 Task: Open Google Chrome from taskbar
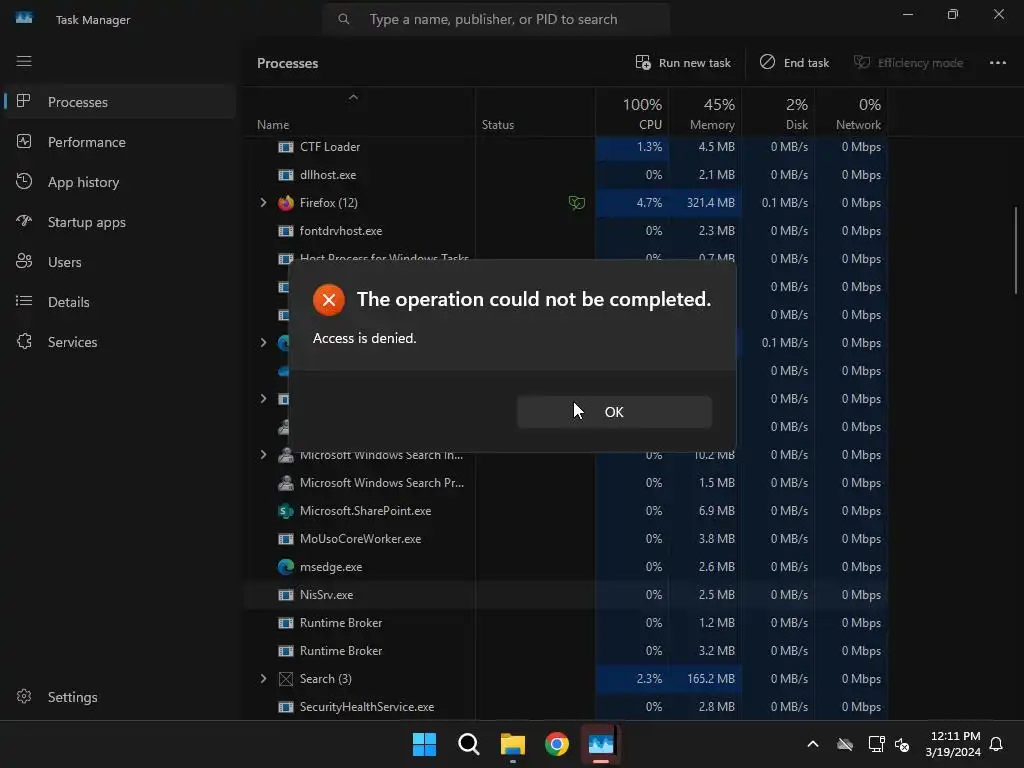[557, 744]
